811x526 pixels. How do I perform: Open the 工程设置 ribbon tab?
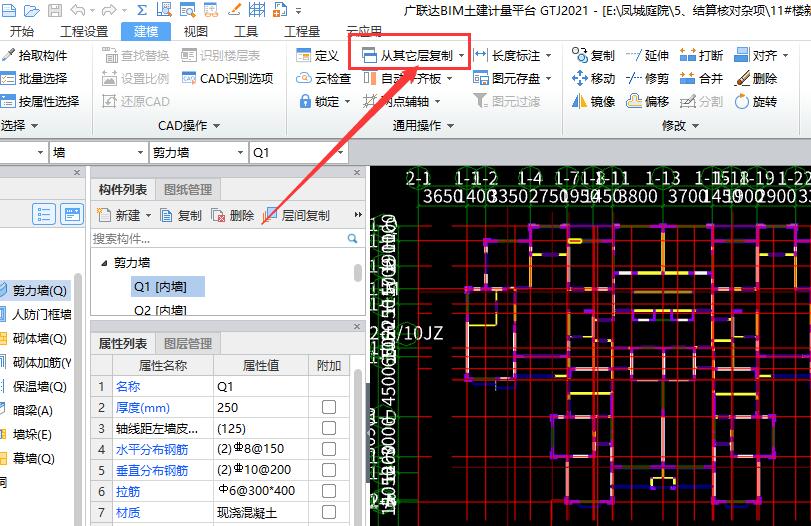pyautogui.click(x=84, y=32)
